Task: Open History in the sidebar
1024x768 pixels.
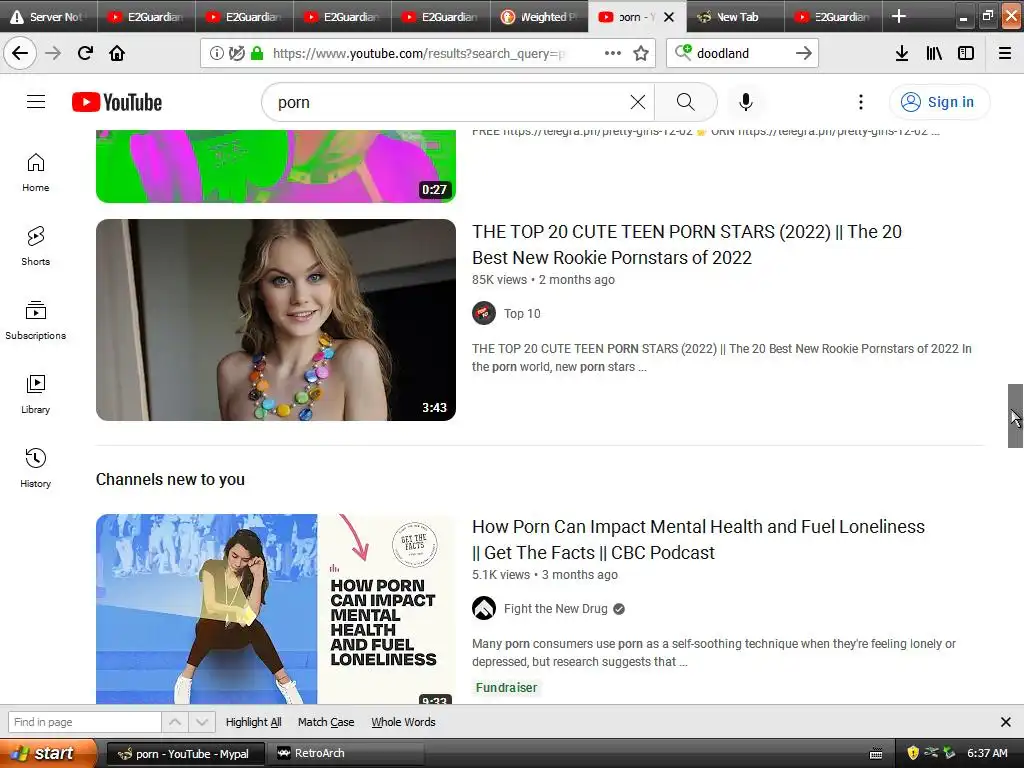Action: pyautogui.click(x=35, y=468)
